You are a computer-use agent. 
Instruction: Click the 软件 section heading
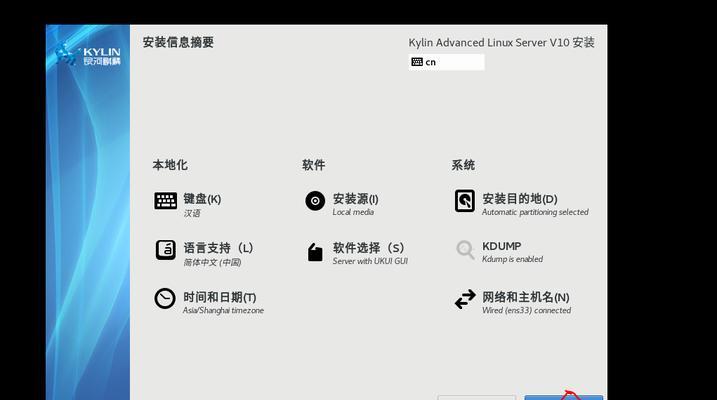click(x=313, y=165)
